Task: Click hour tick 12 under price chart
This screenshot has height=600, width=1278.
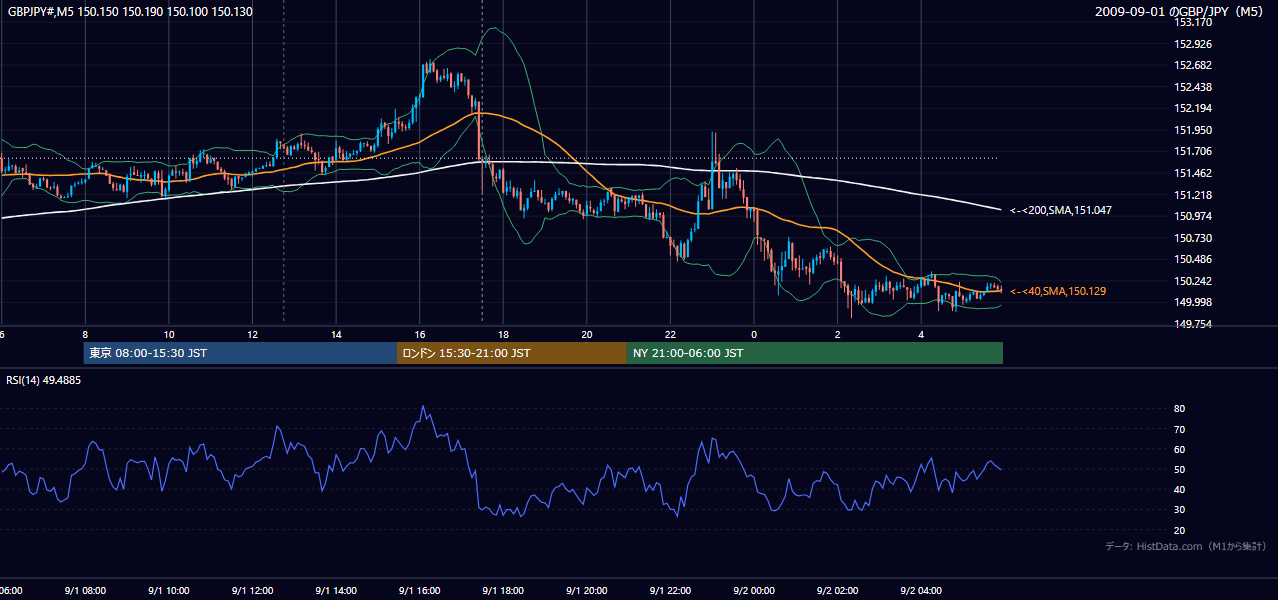Action: pos(252,334)
